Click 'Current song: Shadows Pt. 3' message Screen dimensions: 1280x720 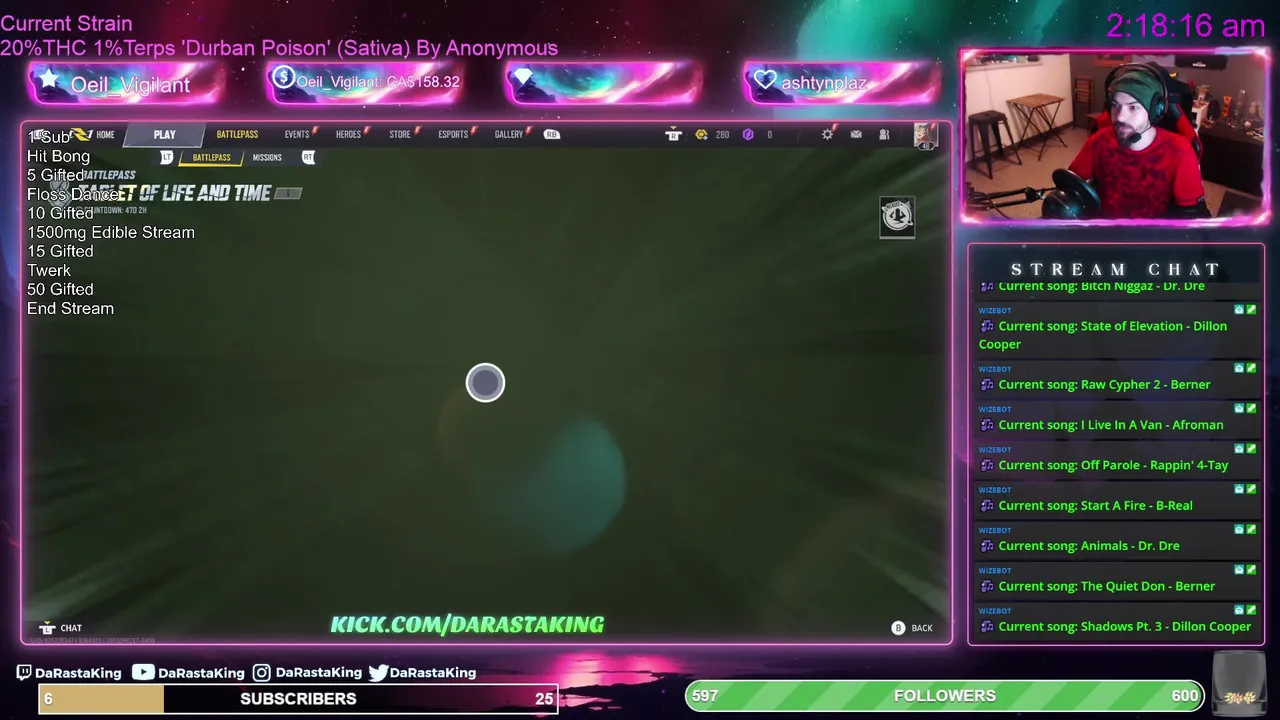pos(1115,619)
